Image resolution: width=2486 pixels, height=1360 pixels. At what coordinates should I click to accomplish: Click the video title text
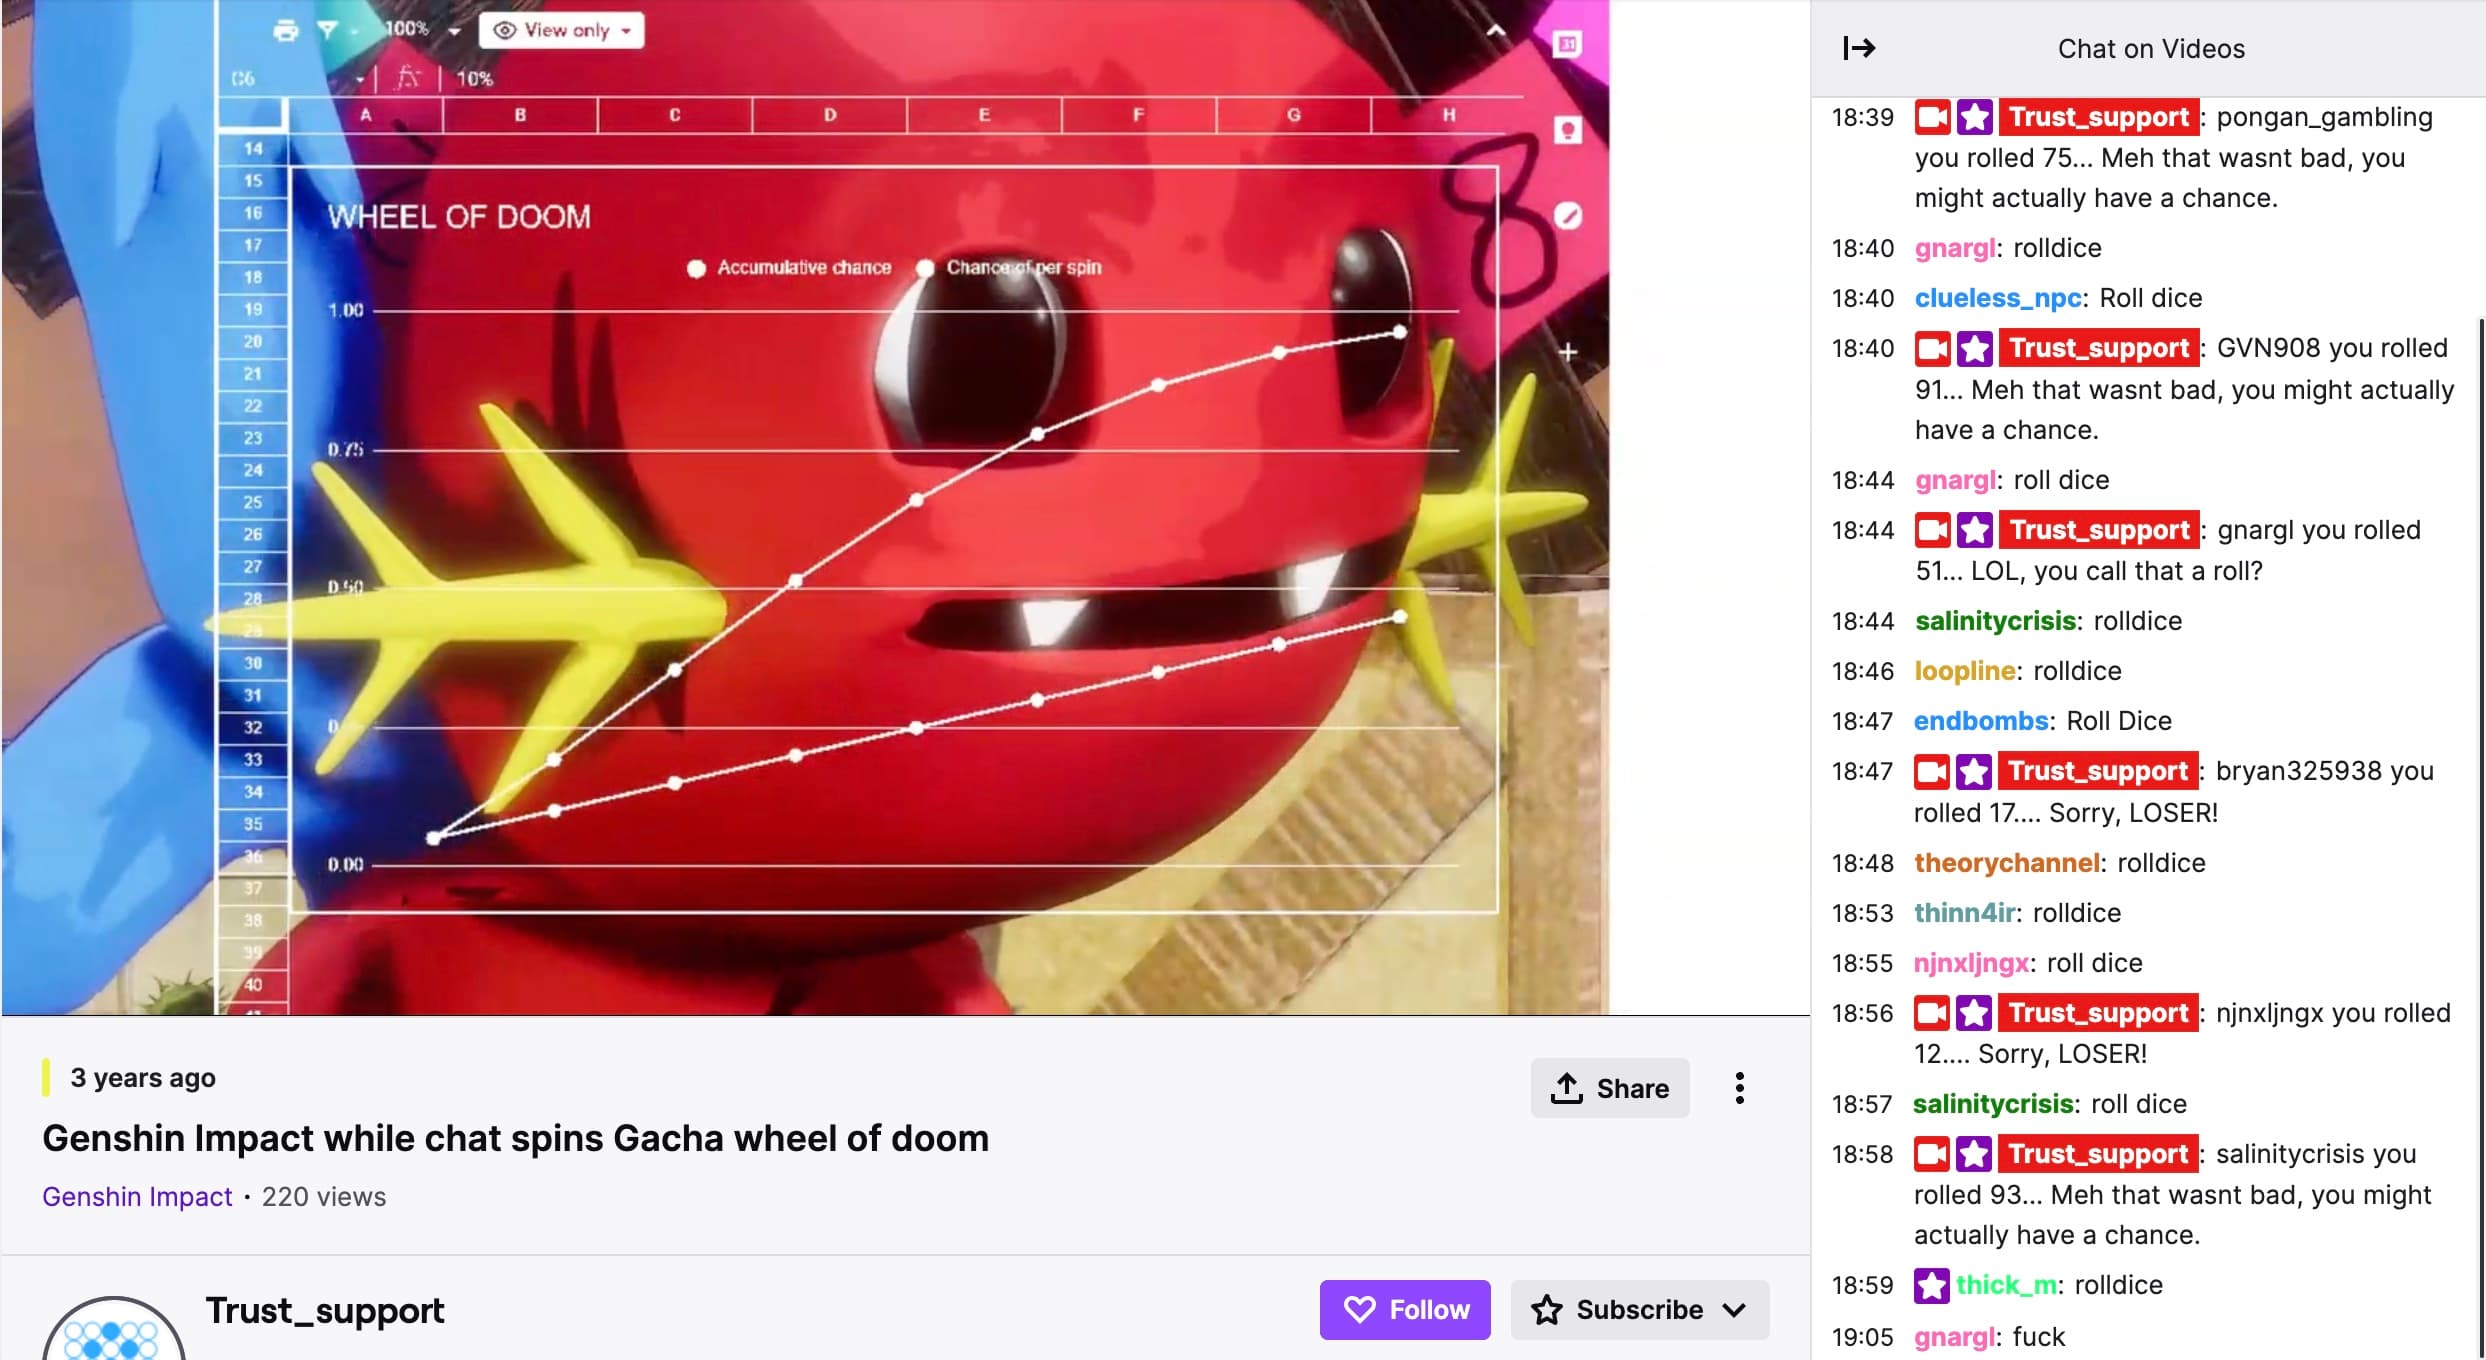coord(515,1138)
